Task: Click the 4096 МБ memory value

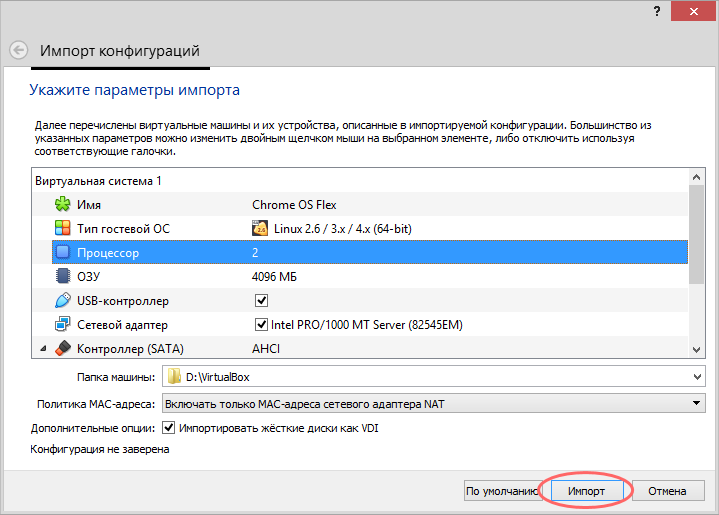Action: click(274, 277)
